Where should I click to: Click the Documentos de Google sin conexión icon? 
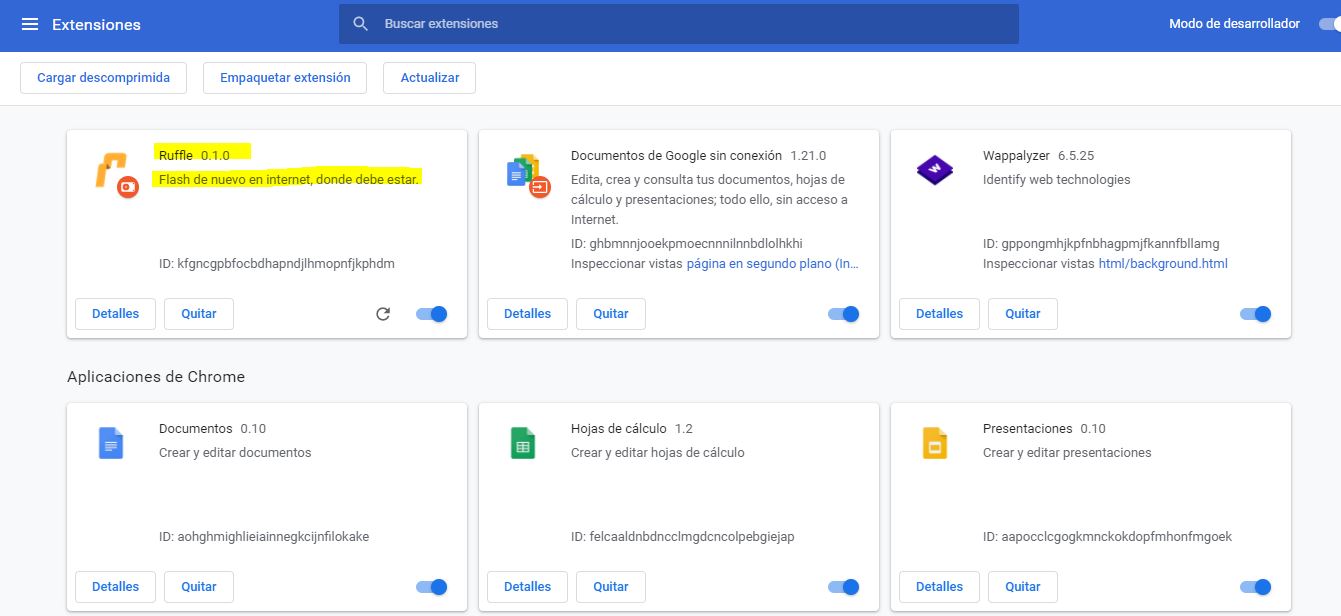click(528, 175)
